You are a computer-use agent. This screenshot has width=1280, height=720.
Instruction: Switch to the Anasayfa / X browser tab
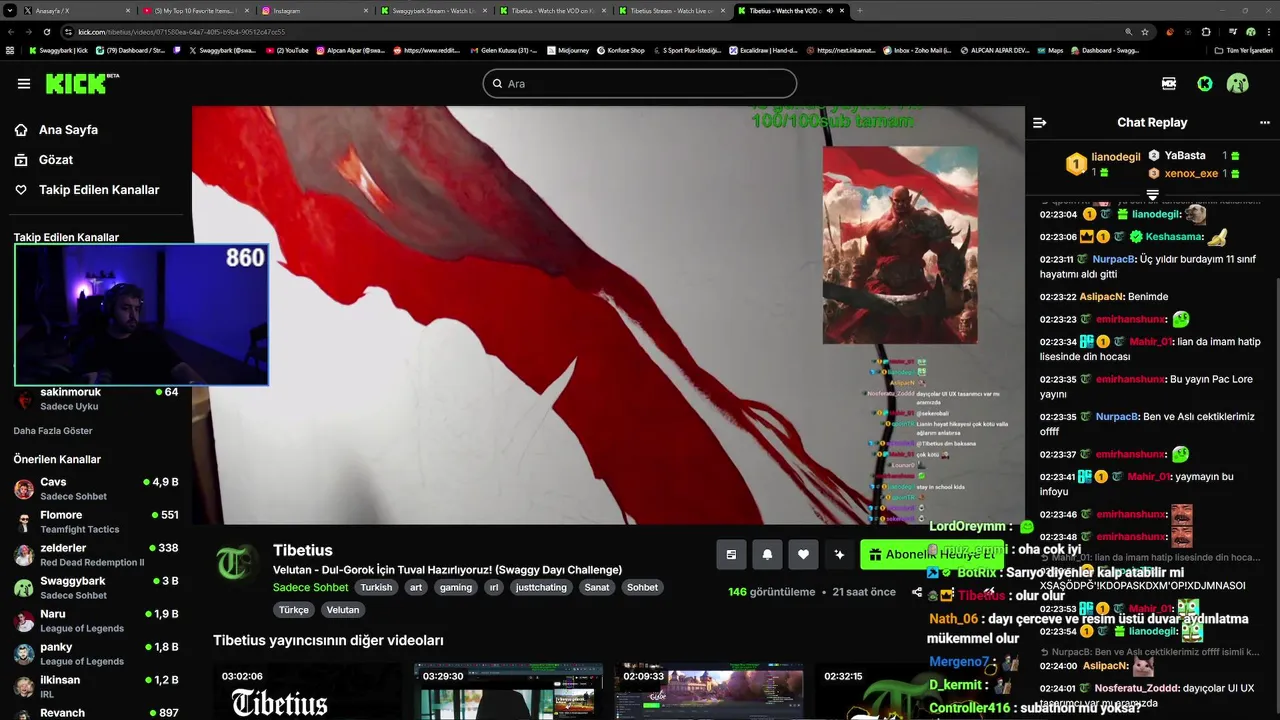(x=73, y=10)
